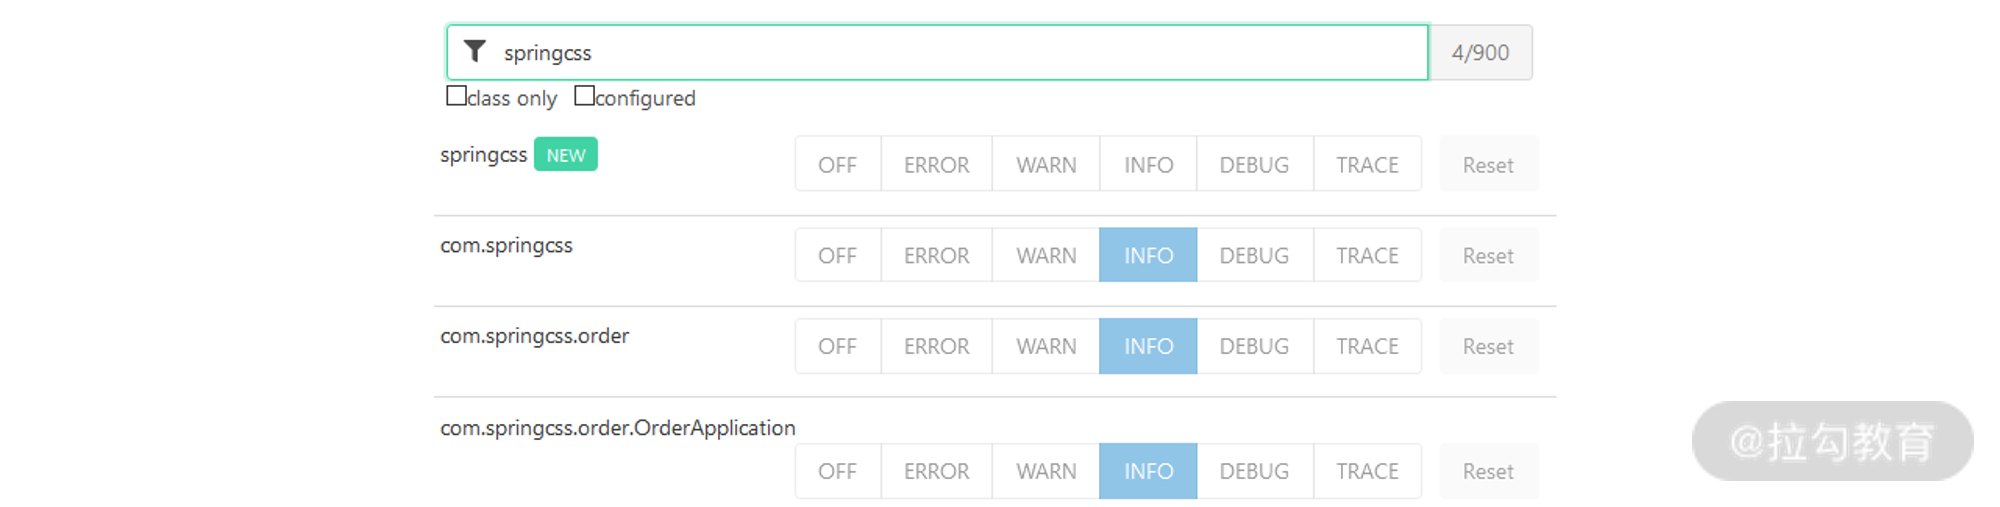The width and height of the screenshot is (2000, 507).
Task: Click the springcss filter input field
Action: point(950,52)
